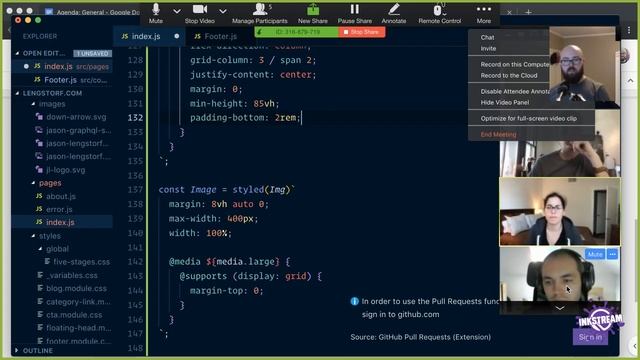Toggle Optimize for full-screen video clip
The height and width of the screenshot is (360, 640).
[529, 118]
